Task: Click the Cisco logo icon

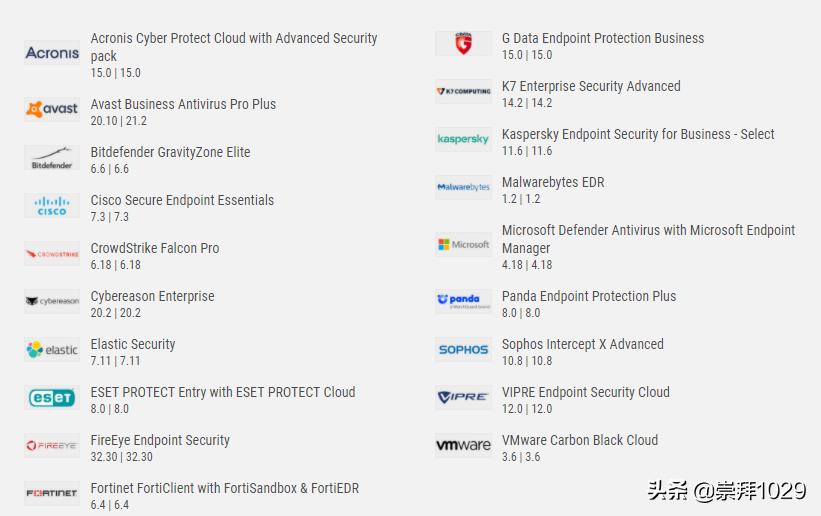Action: [x=52, y=206]
